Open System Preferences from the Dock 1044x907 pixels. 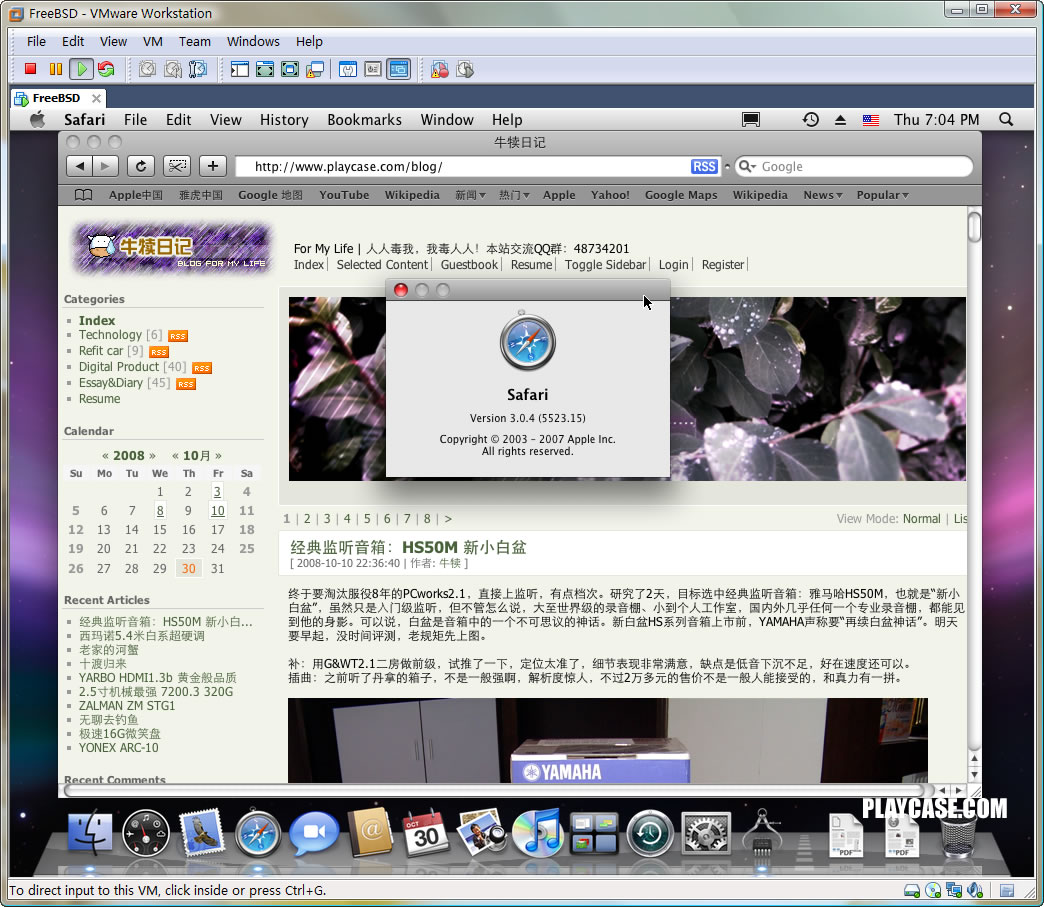coord(706,832)
